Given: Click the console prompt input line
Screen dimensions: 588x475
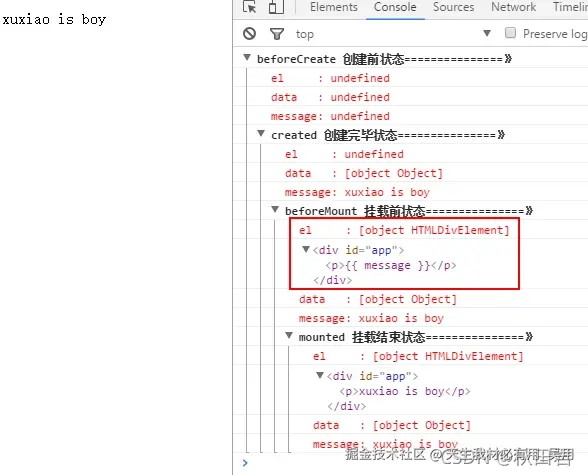Looking at the screenshot, I should (x=412, y=463).
